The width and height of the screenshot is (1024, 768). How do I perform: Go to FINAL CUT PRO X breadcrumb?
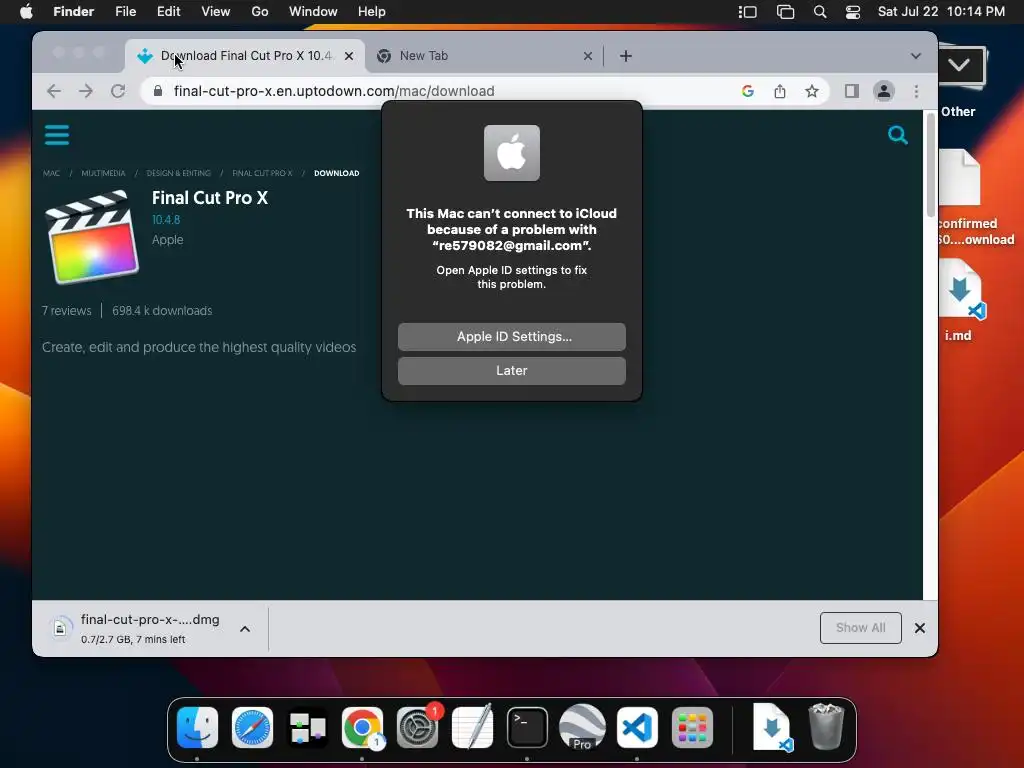tap(263, 173)
